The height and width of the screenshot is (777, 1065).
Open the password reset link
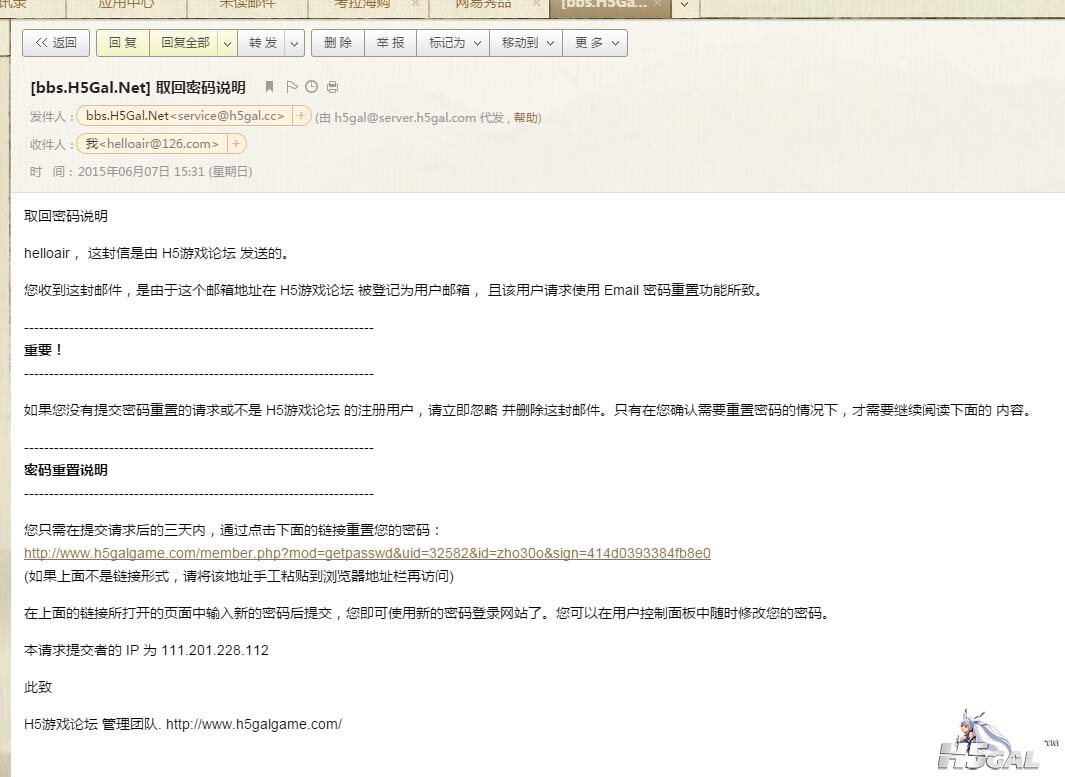[x=367, y=553]
